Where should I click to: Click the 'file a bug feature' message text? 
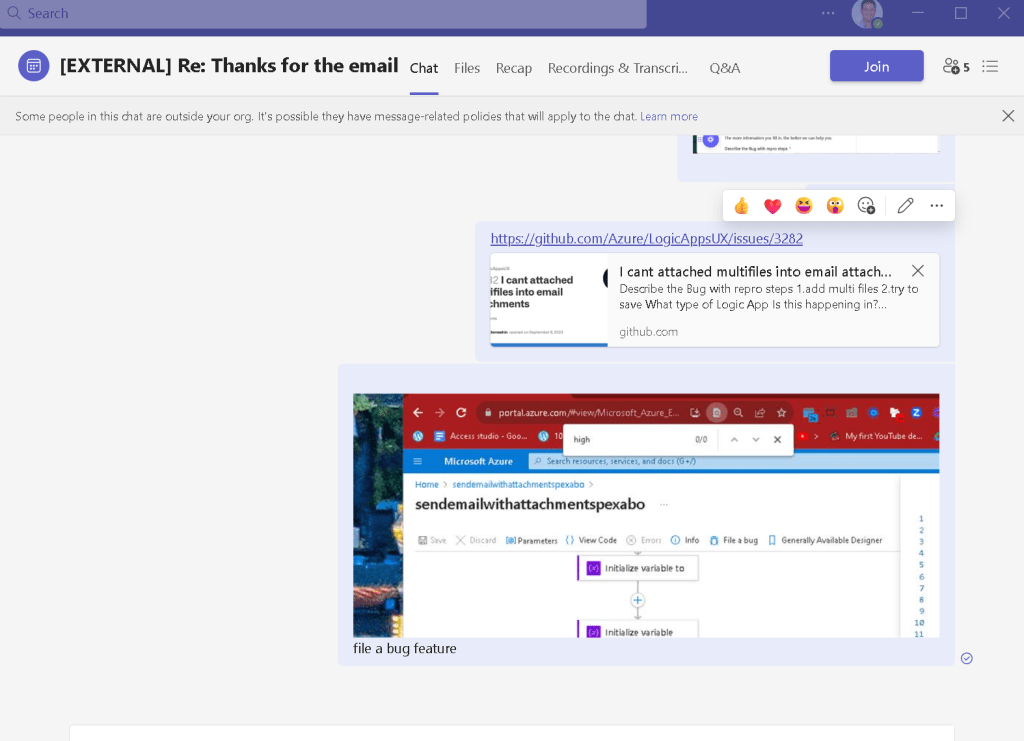[405, 648]
